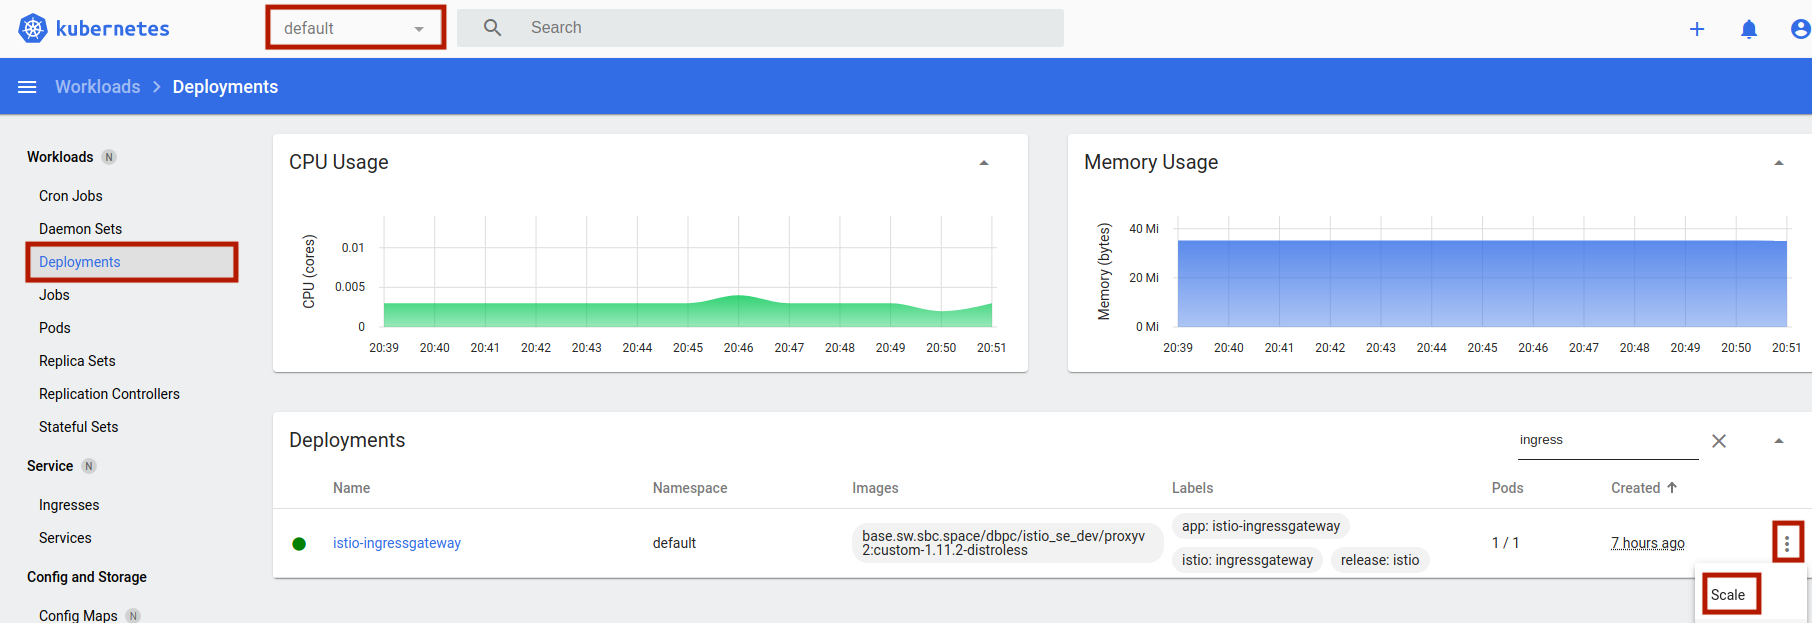Open the user account icon

(1799, 29)
